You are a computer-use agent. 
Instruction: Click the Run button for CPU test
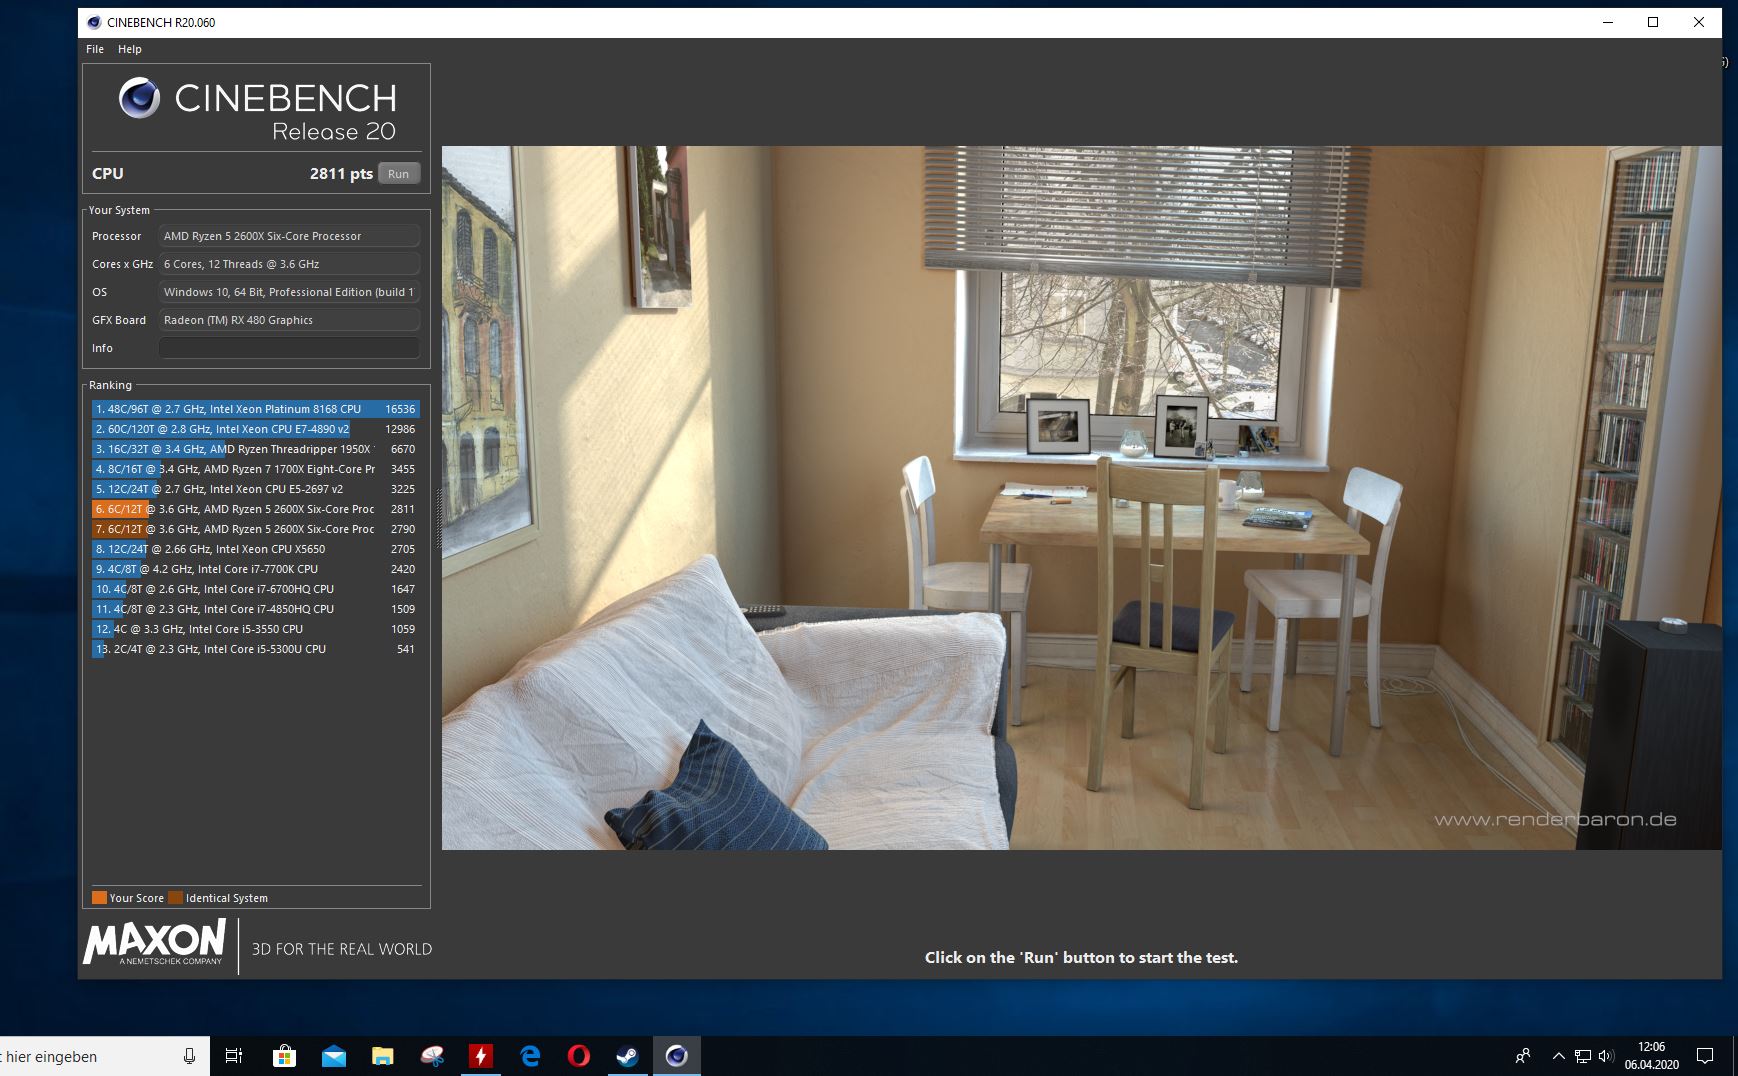point(398,174)
